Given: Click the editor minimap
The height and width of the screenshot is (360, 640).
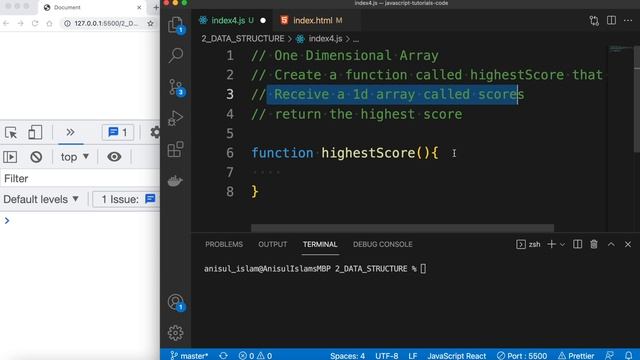Looking at the screenshot, I should coord(620,49).
